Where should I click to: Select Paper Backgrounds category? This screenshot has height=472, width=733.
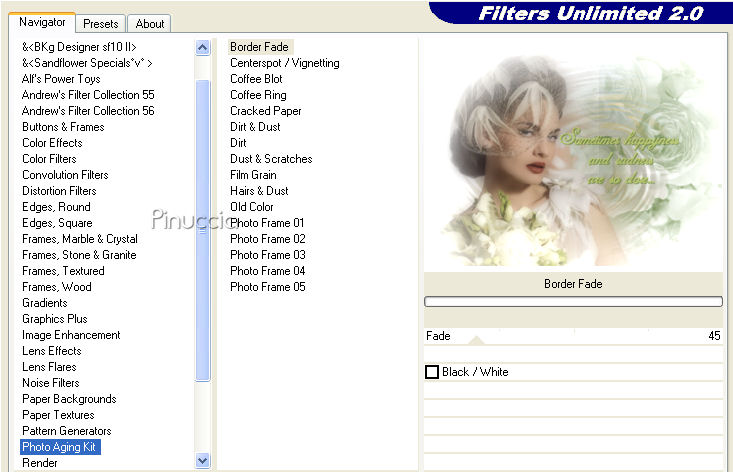(69, 399)
